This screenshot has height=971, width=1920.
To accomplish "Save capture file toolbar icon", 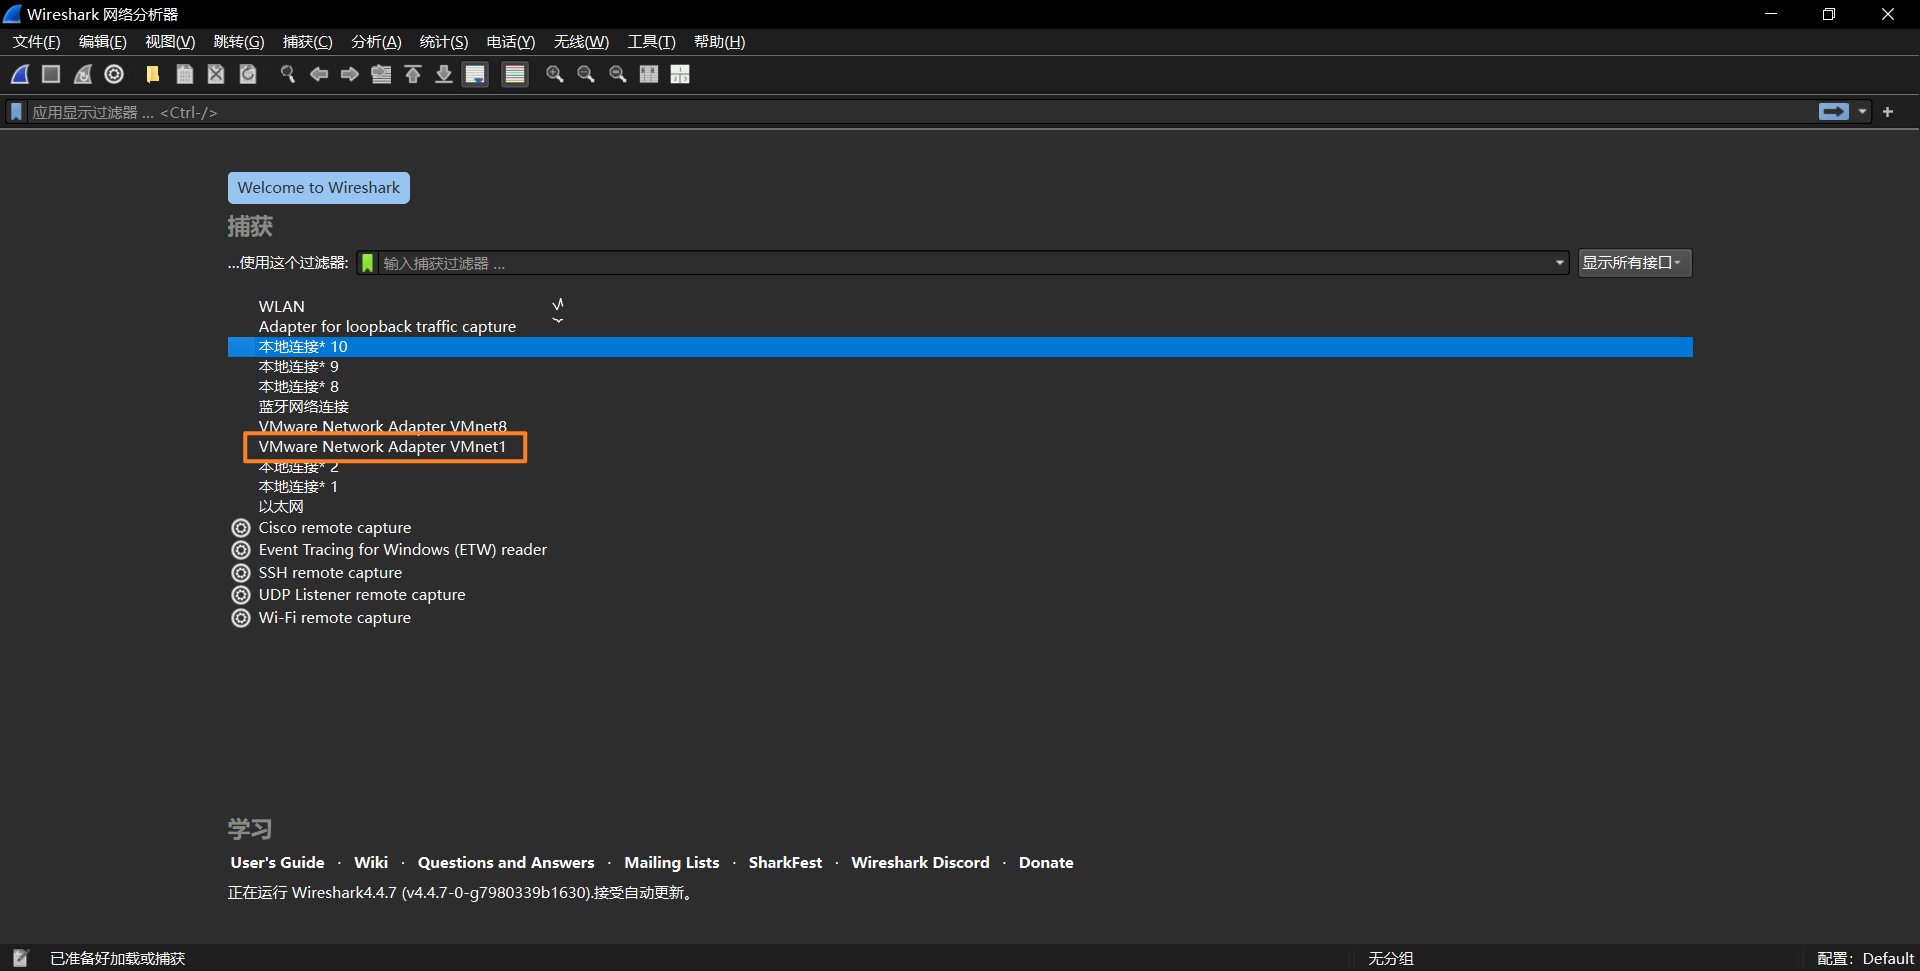I will [x=185, y=74].
